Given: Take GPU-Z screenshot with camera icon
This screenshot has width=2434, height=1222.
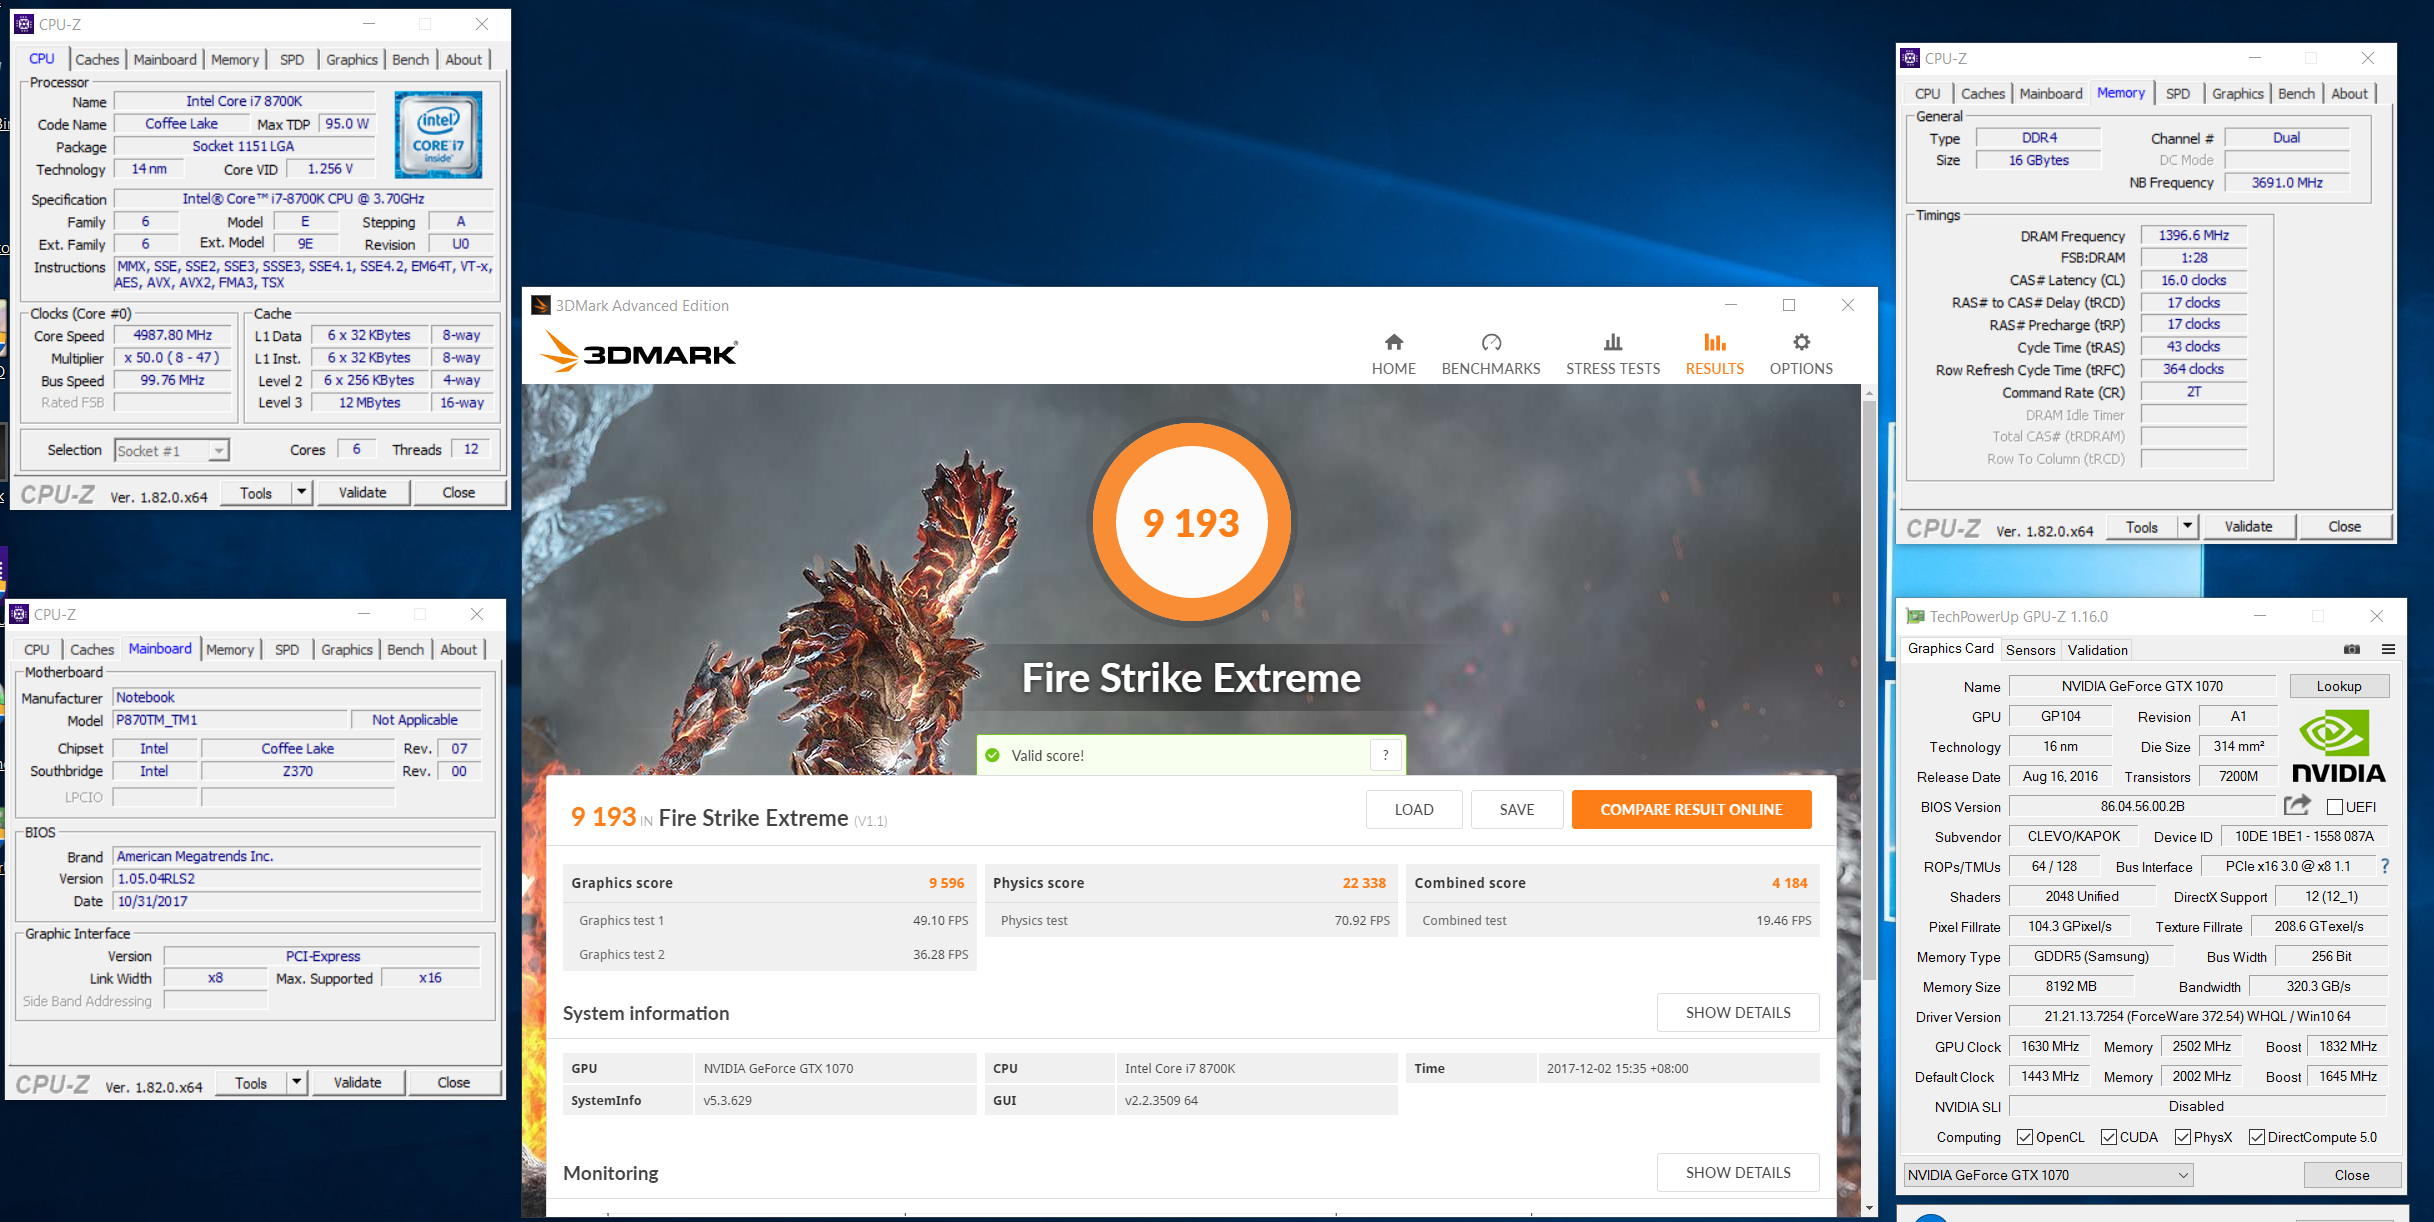Looking at the screenshot, I should pyautogui.click(x=2352, y=649).
